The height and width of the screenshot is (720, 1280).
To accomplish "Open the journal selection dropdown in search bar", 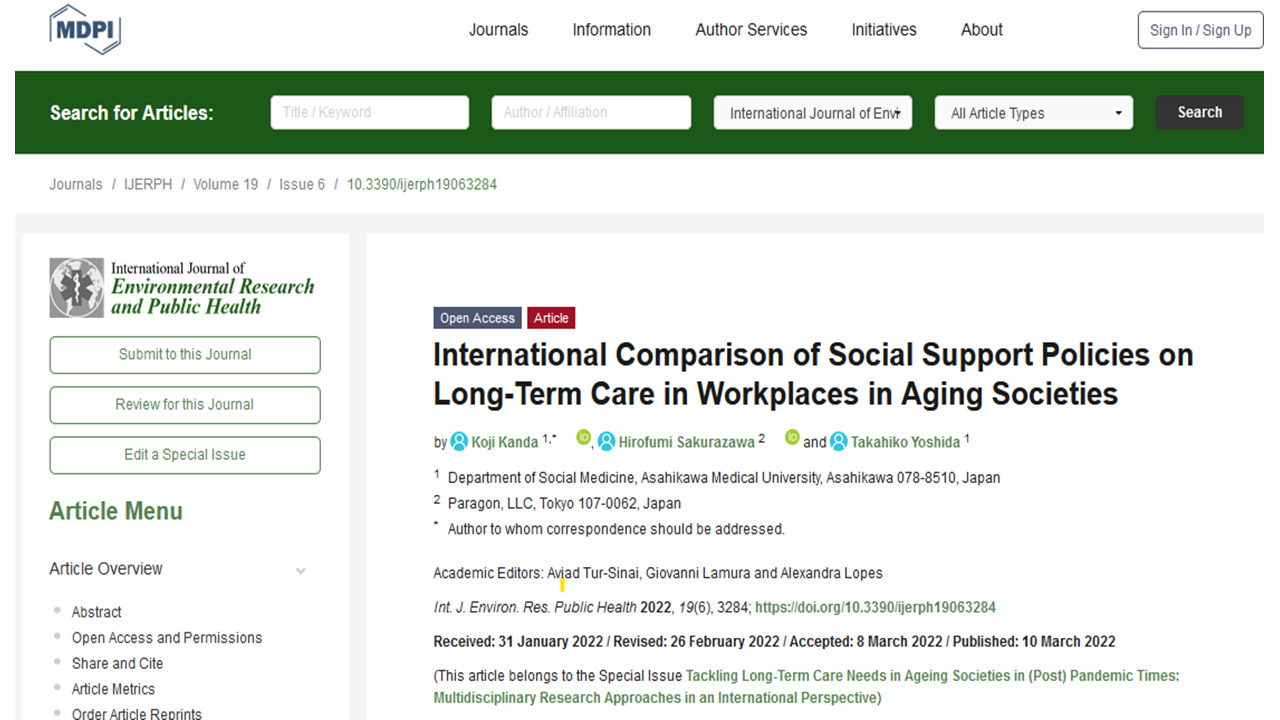I will click(x=812, y=113).
